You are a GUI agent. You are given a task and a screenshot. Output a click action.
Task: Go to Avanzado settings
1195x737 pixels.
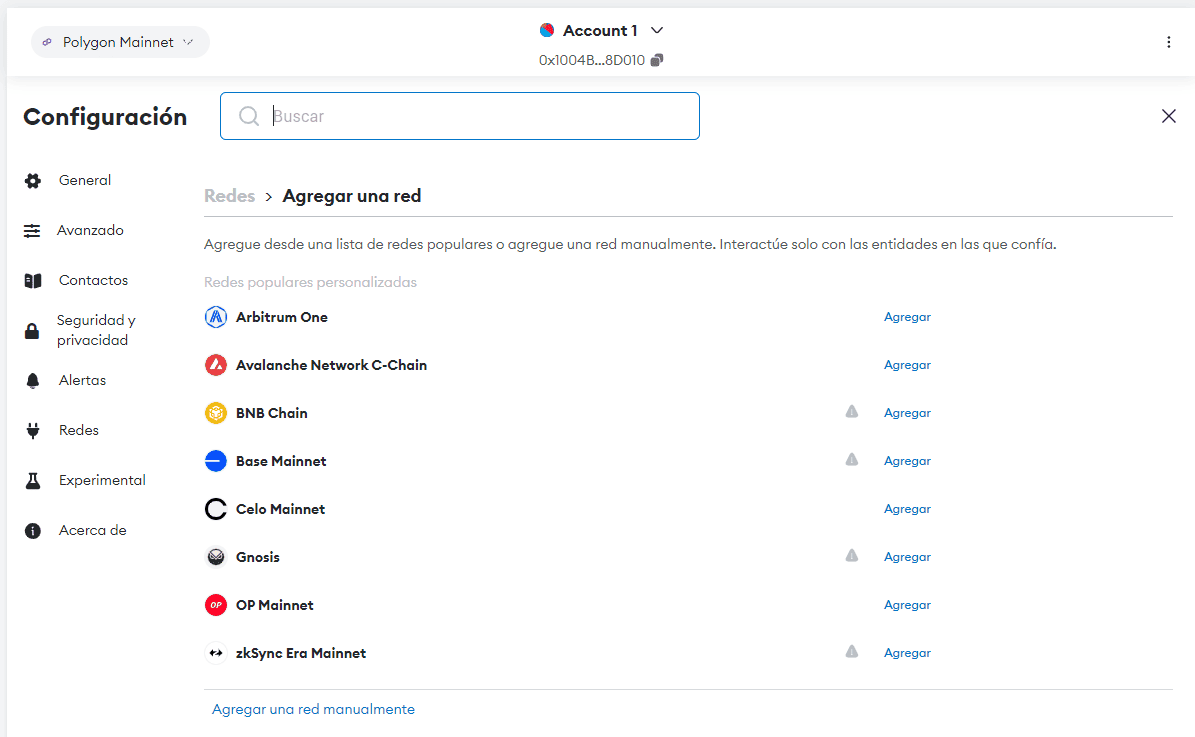tap(90, 230)
